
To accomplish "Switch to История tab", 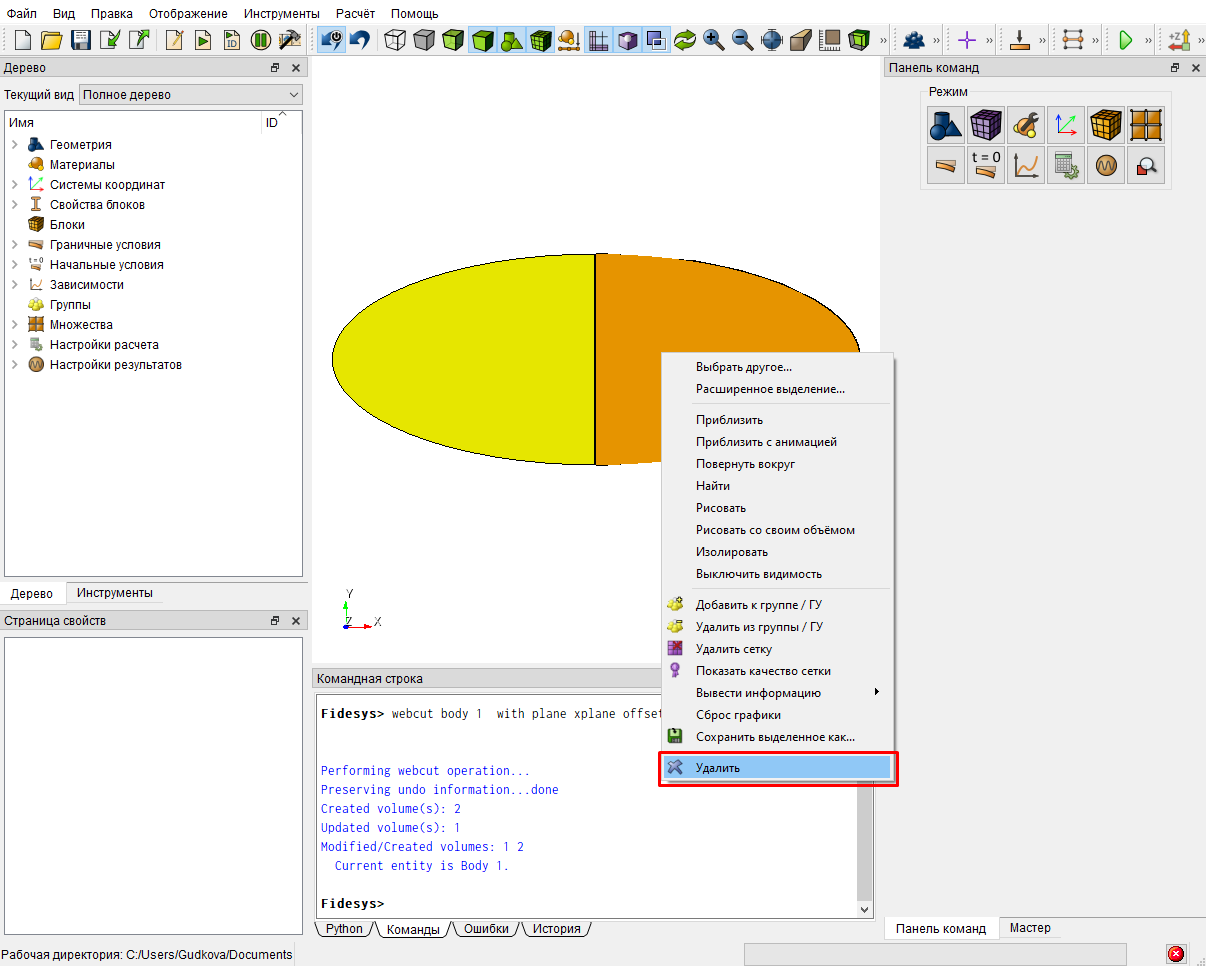I will point(556,929).
